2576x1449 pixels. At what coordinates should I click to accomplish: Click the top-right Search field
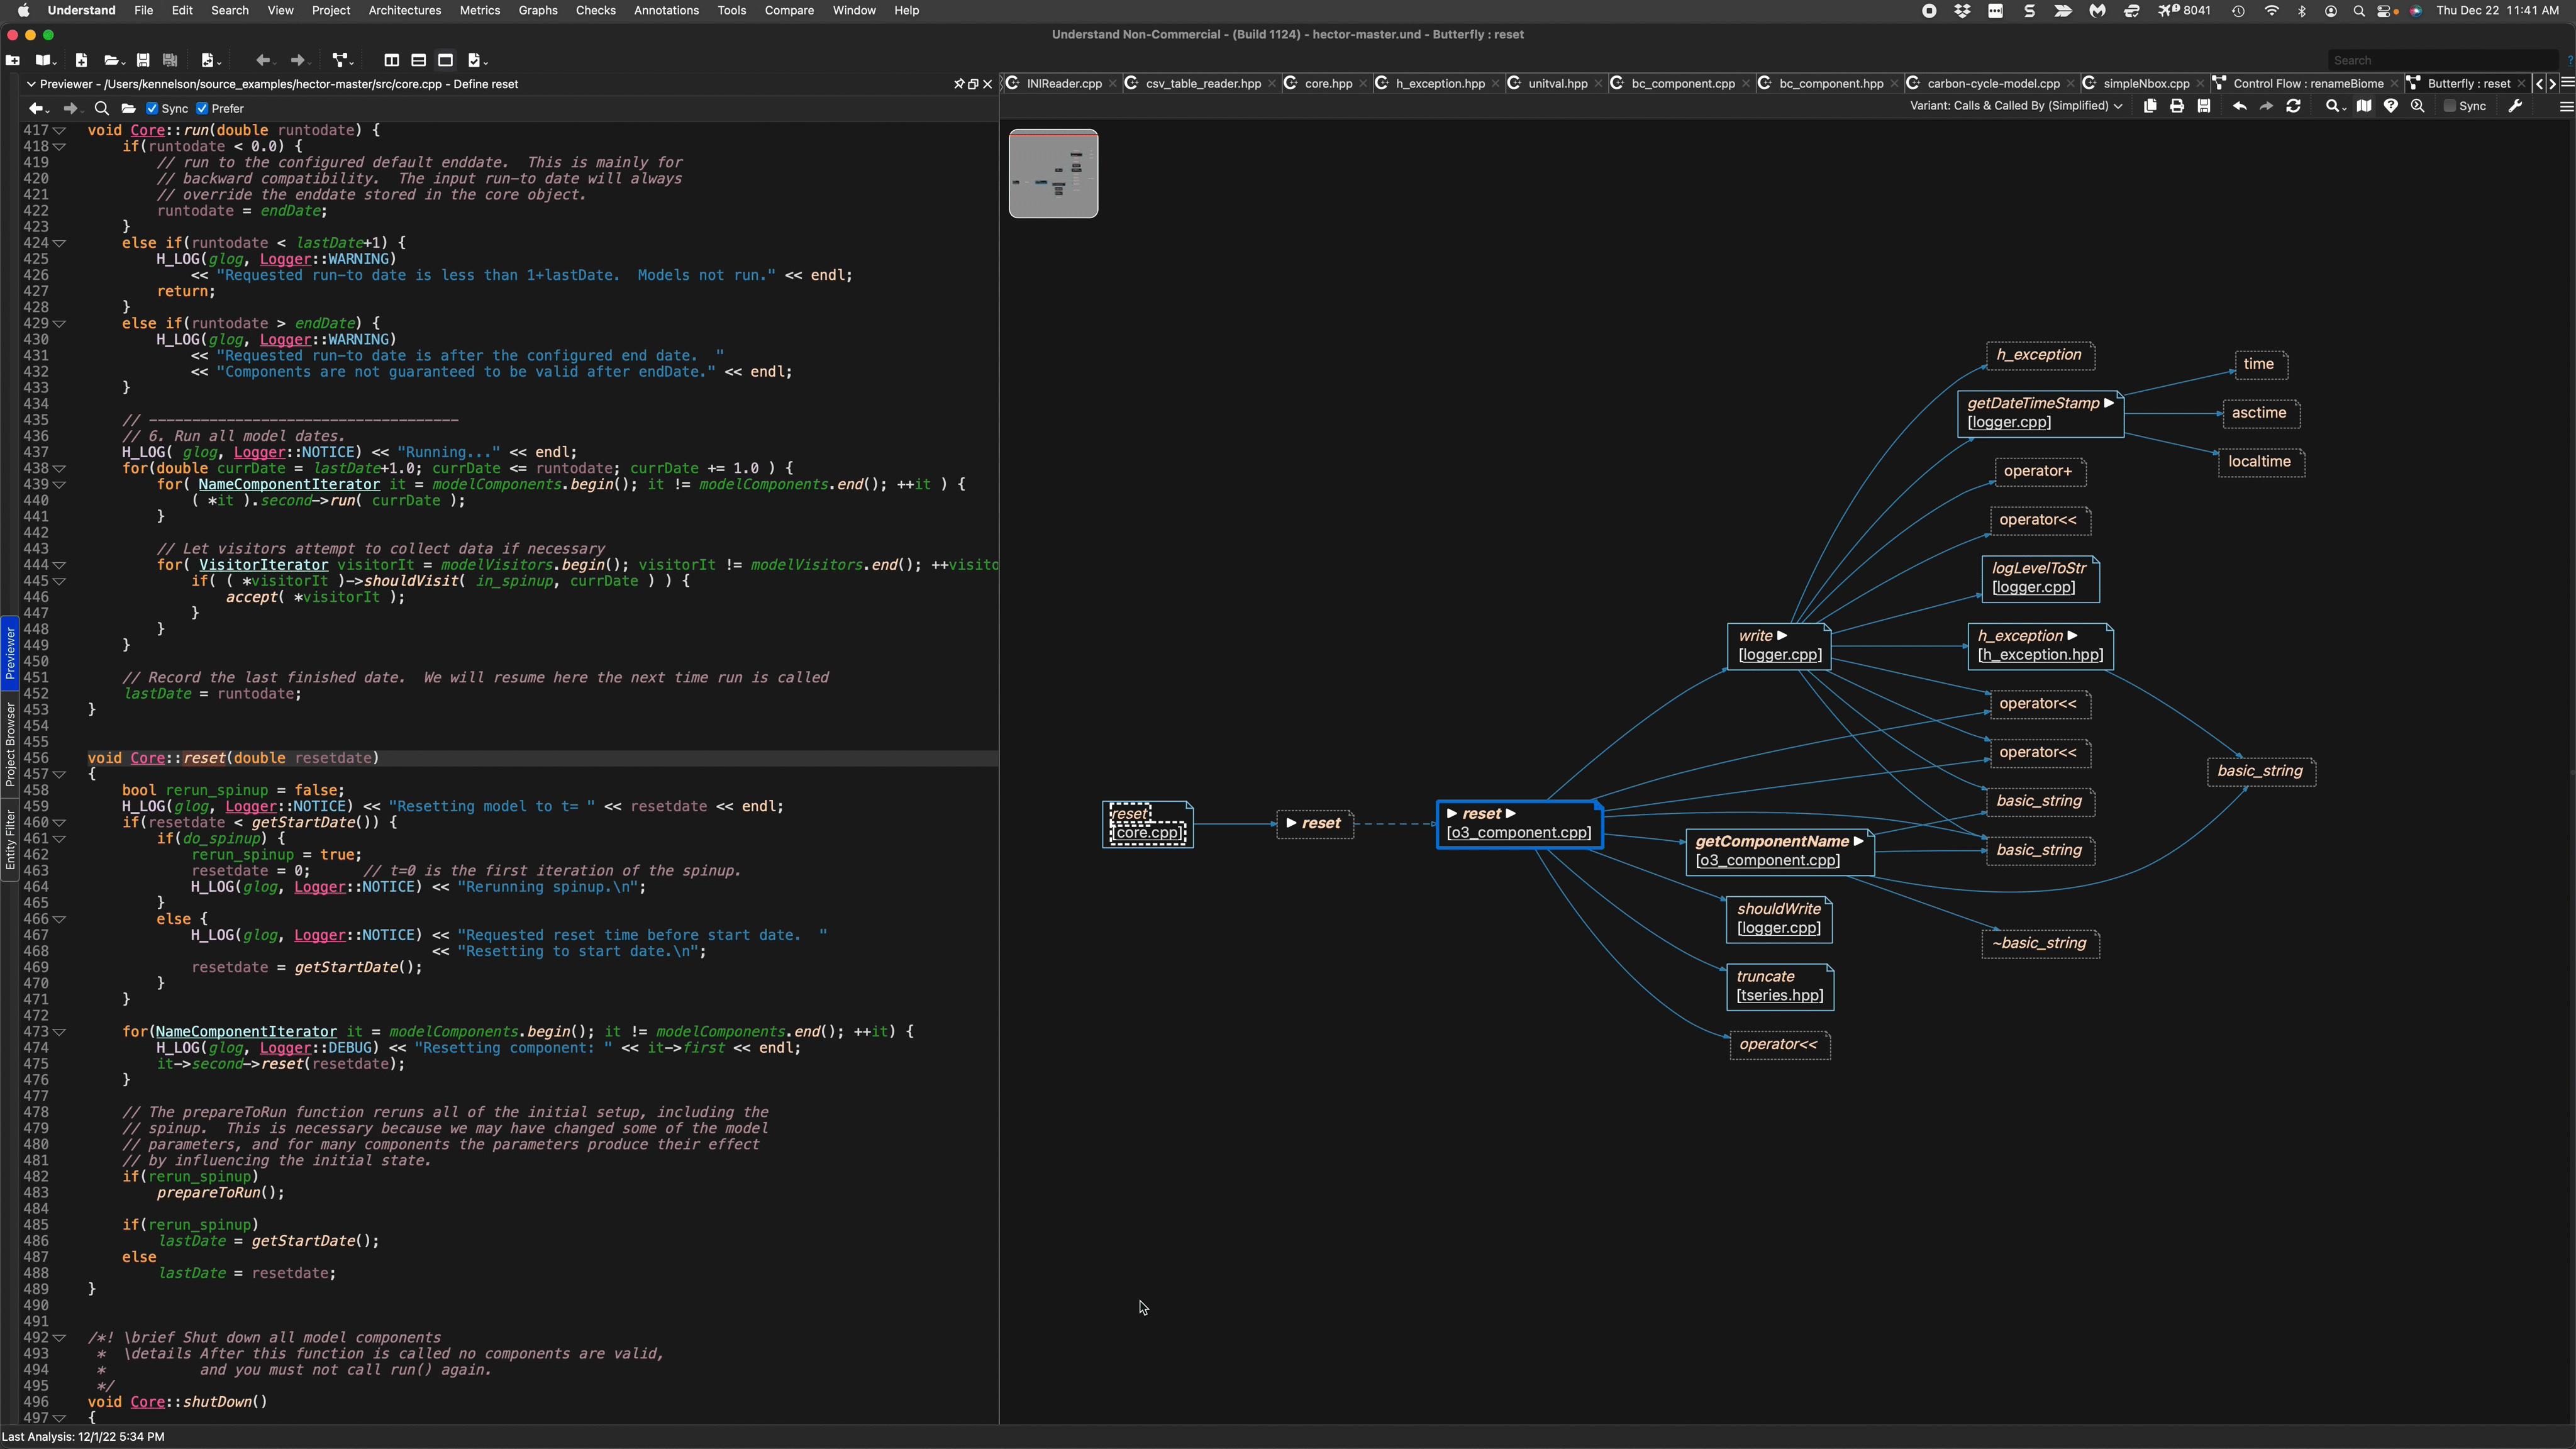point(2444,60)
